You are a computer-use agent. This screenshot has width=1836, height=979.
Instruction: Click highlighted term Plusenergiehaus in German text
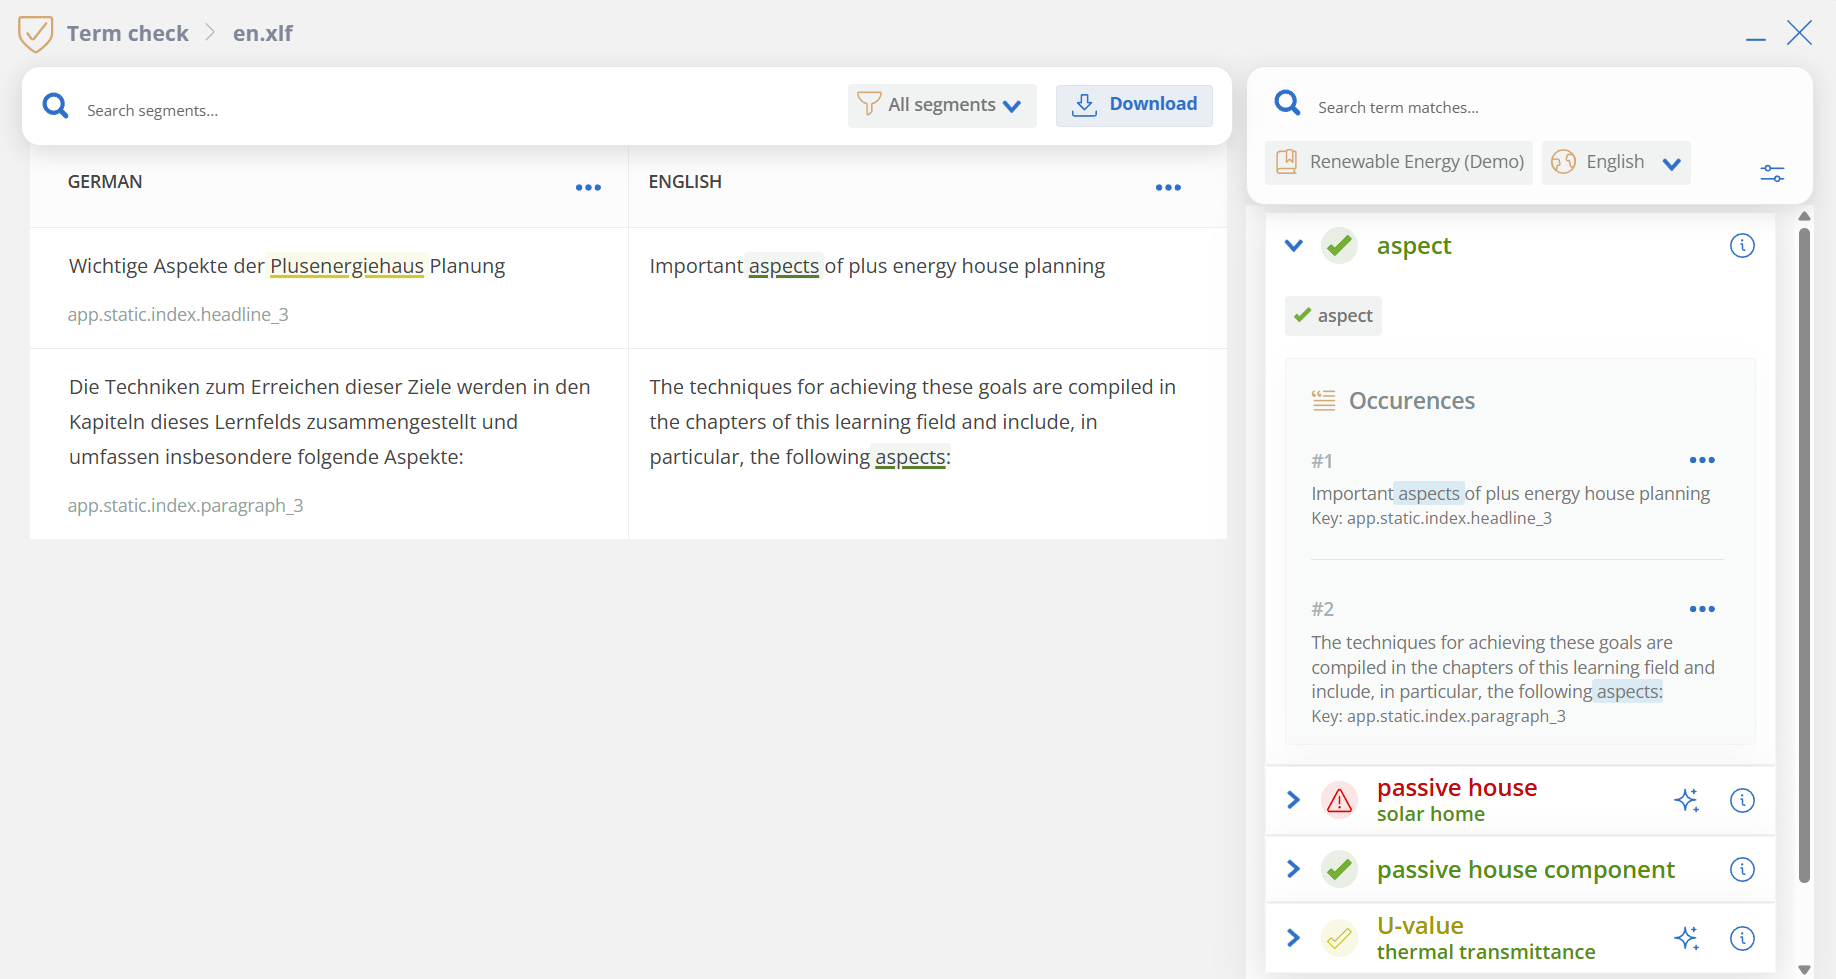[x=347, y=266]
